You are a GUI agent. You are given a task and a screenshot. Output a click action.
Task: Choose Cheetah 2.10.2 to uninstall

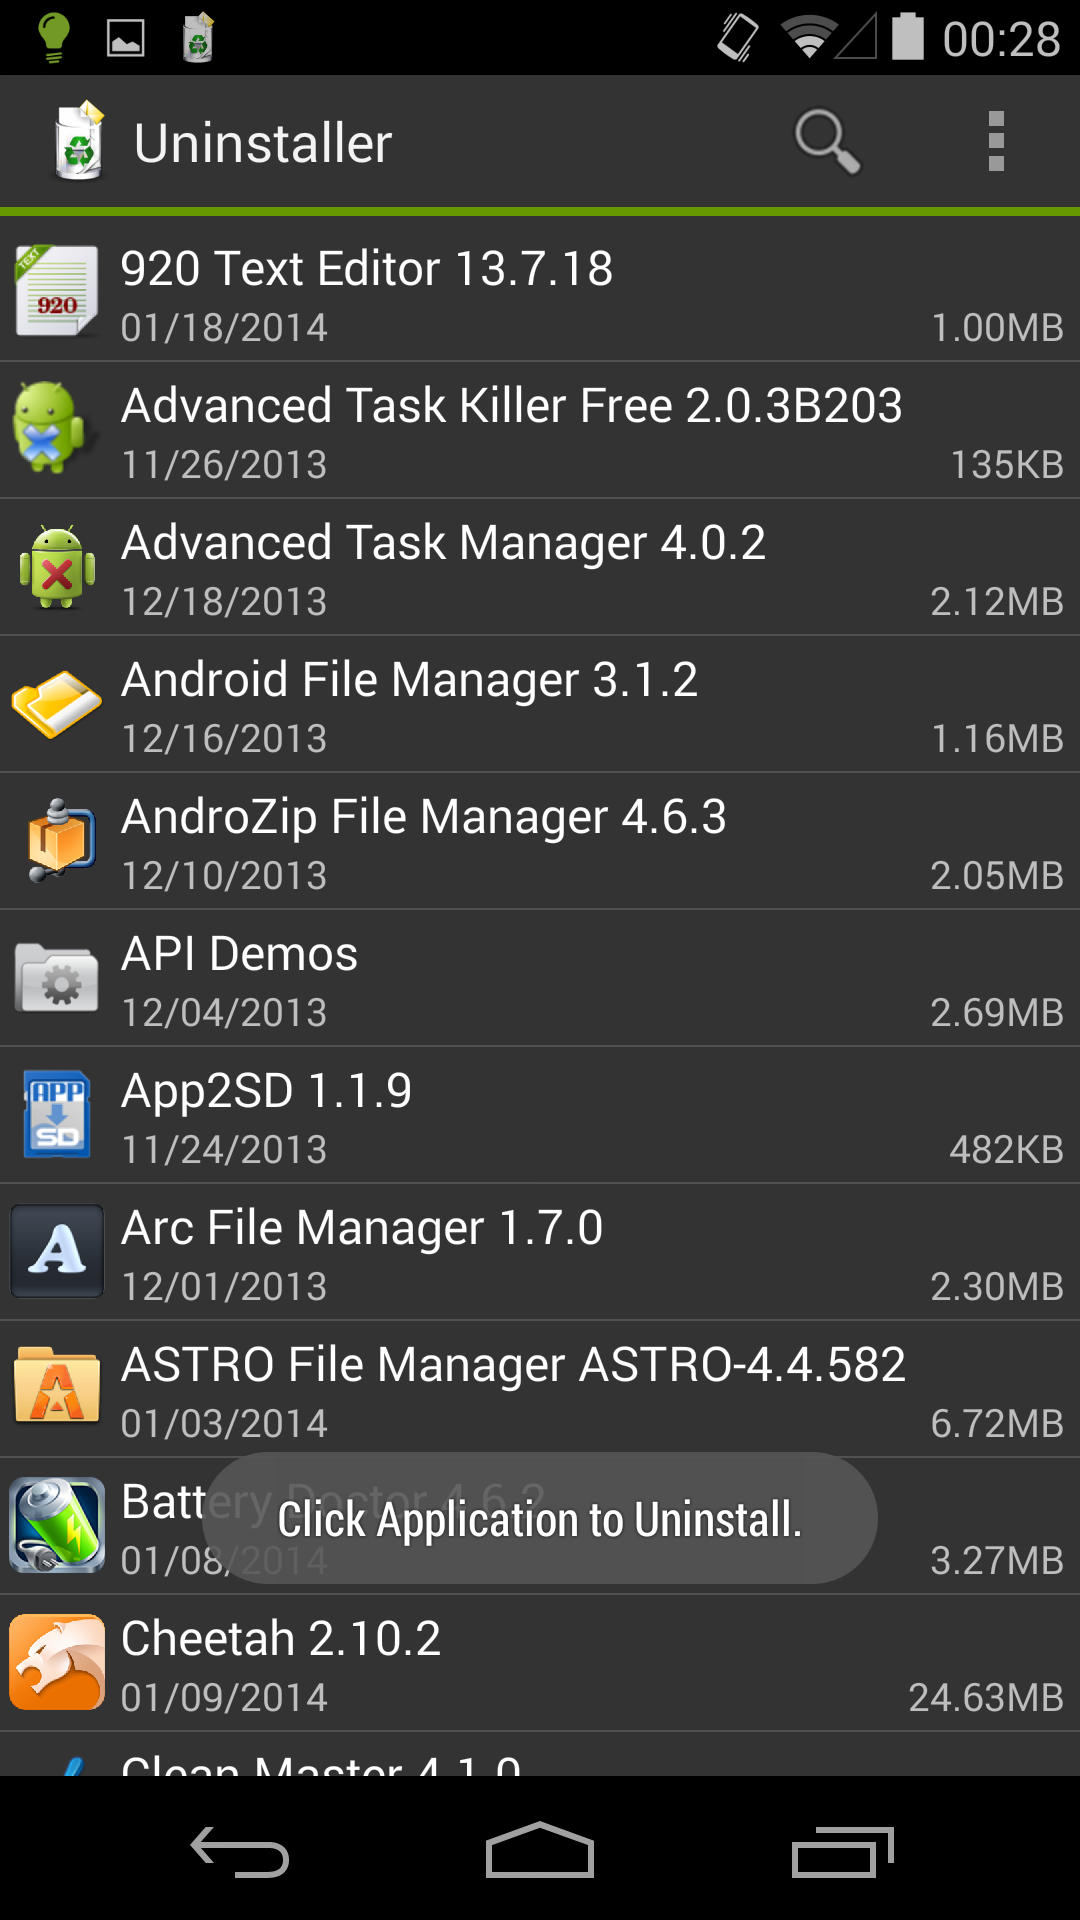(x=540, y=1663)
